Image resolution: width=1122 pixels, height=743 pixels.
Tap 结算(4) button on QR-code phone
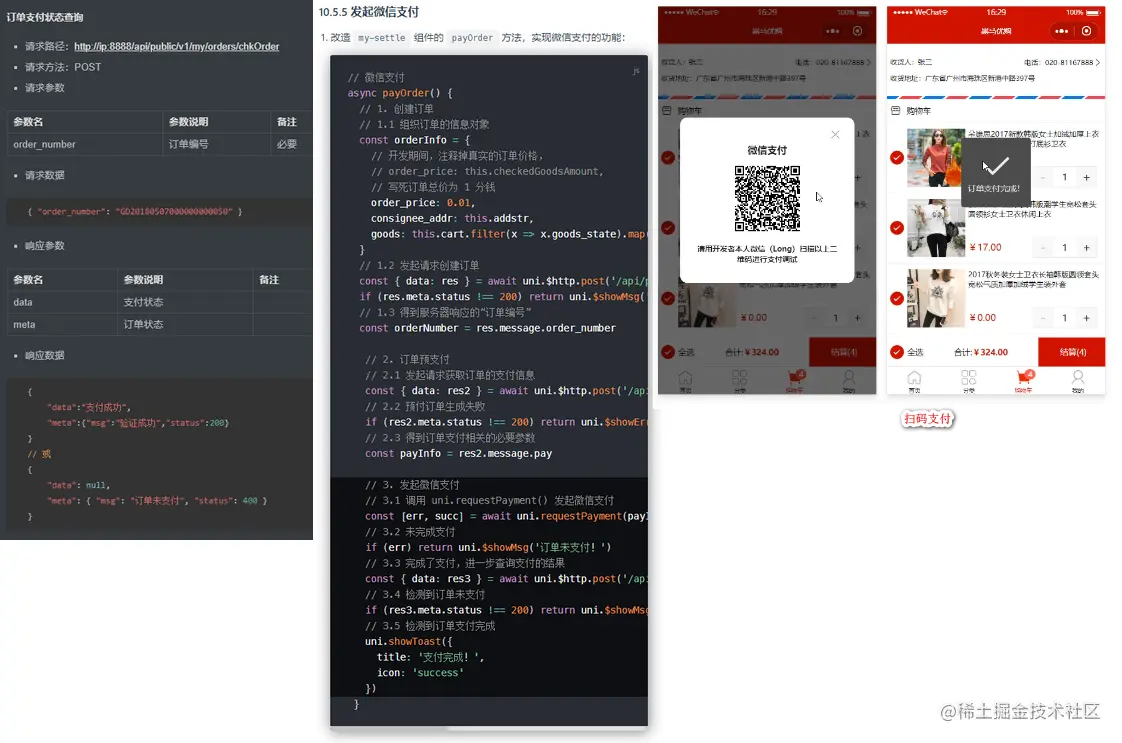[842, 351]
